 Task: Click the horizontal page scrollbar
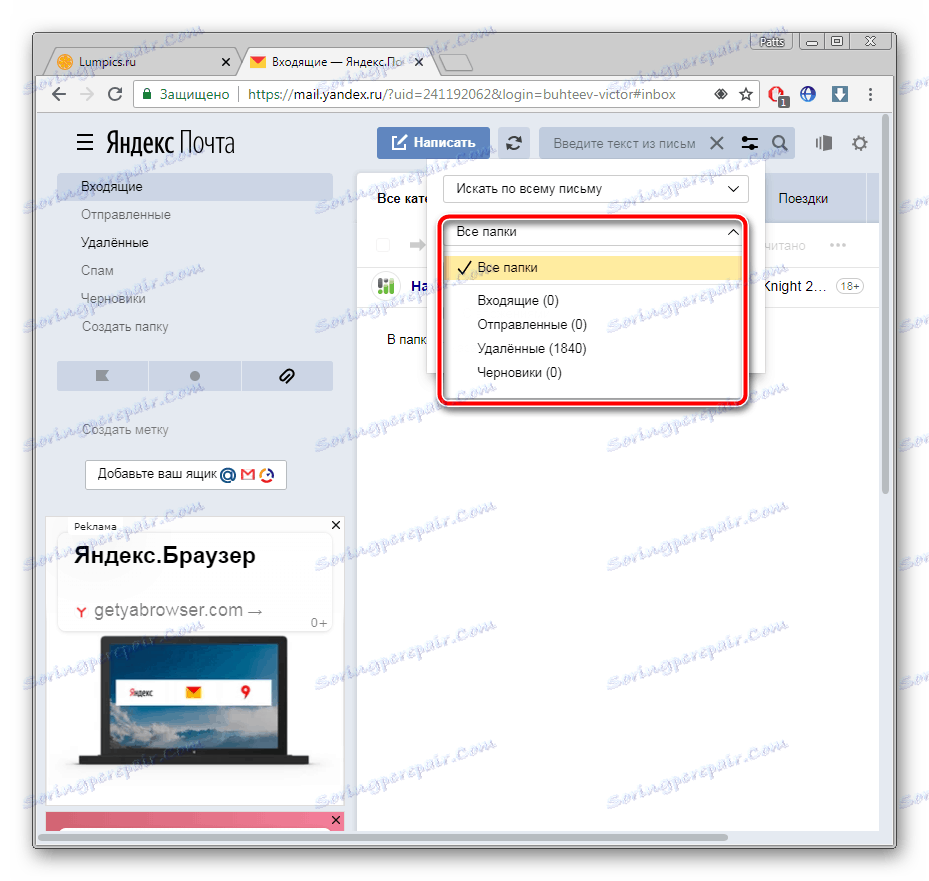pyautogui.click(x=383, y=837)
